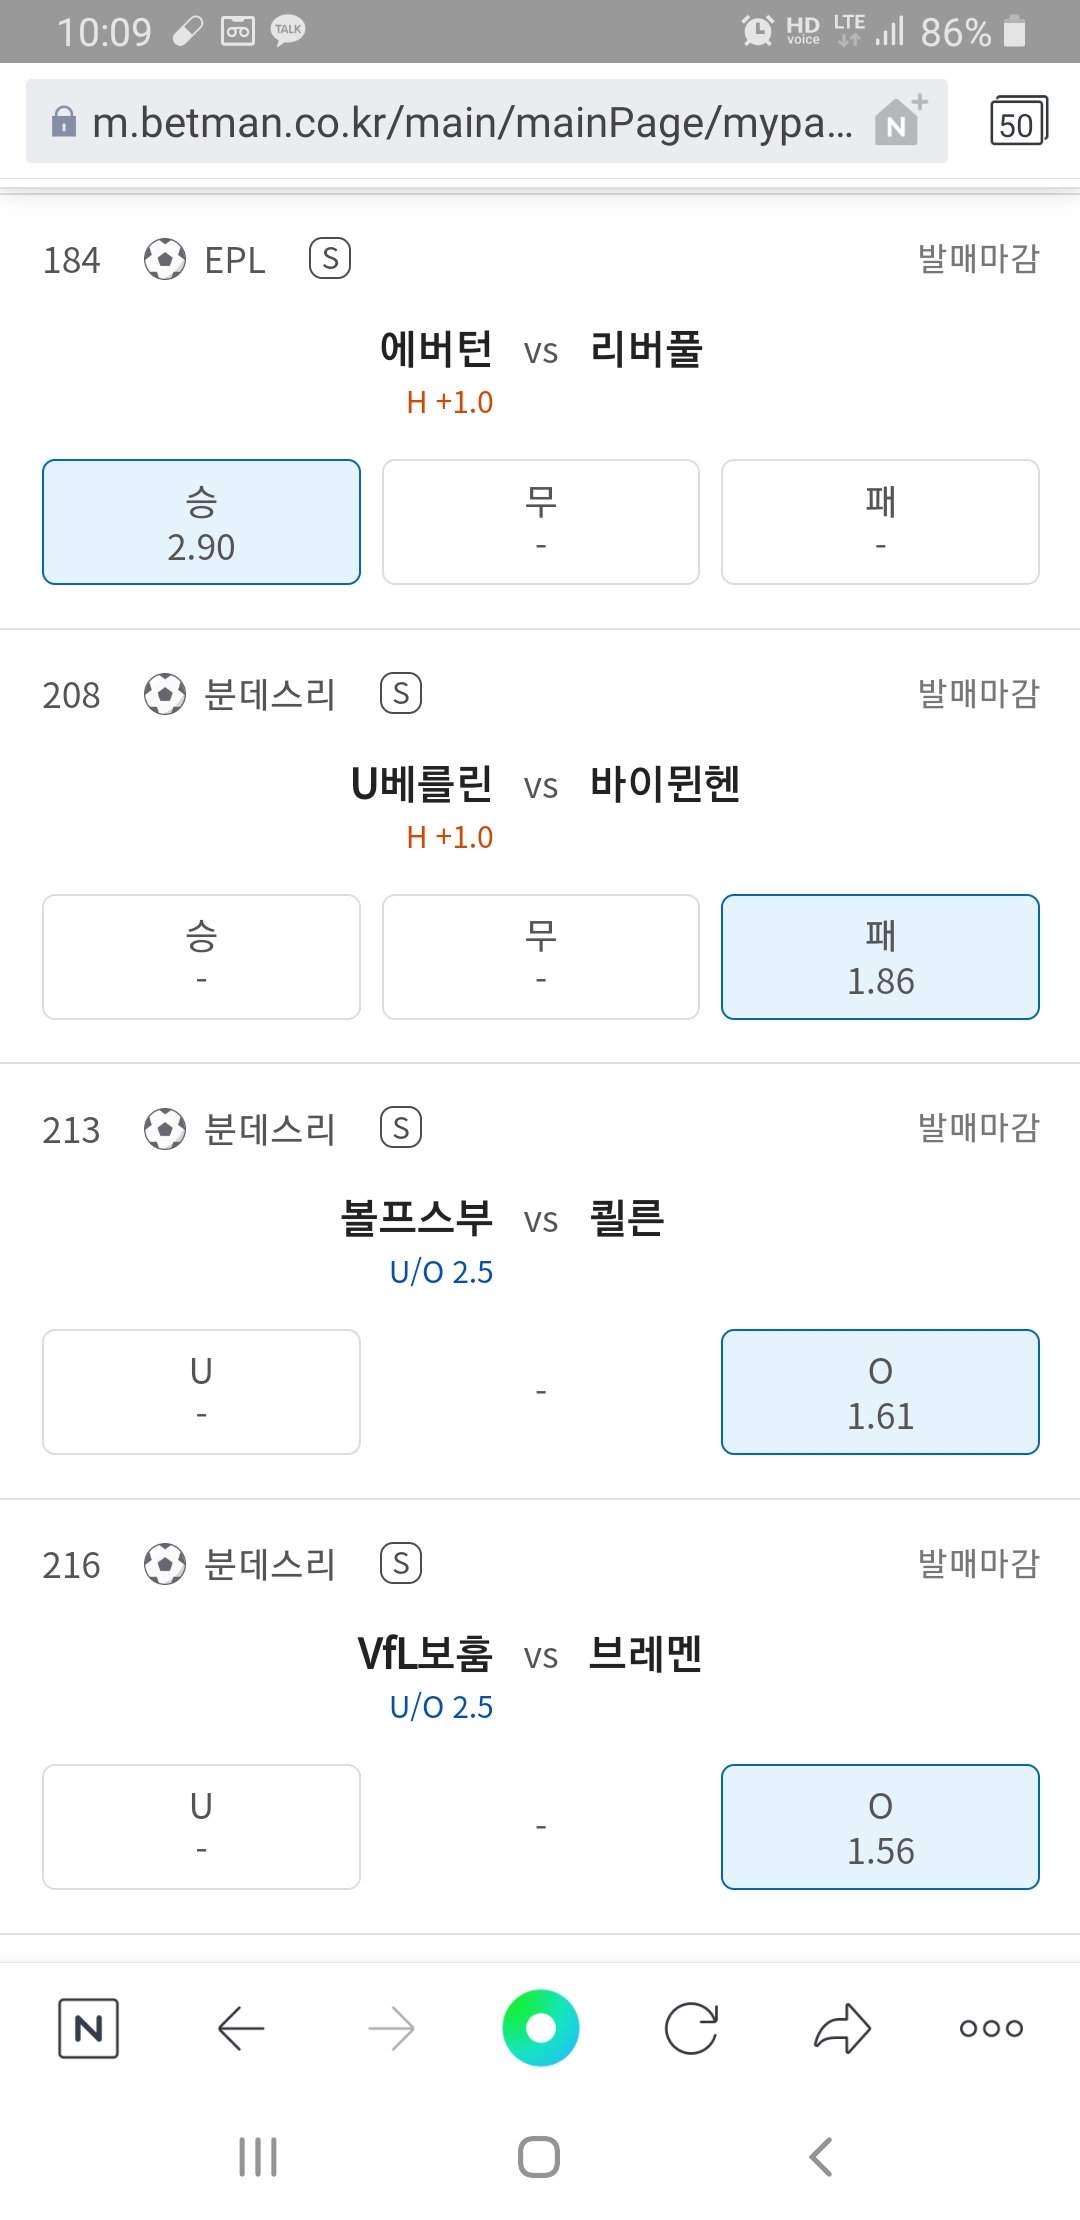The height and width of the screenshot is (2220, 1080).
Task: Go back with the left arrow
Action: coord(241,2029)
